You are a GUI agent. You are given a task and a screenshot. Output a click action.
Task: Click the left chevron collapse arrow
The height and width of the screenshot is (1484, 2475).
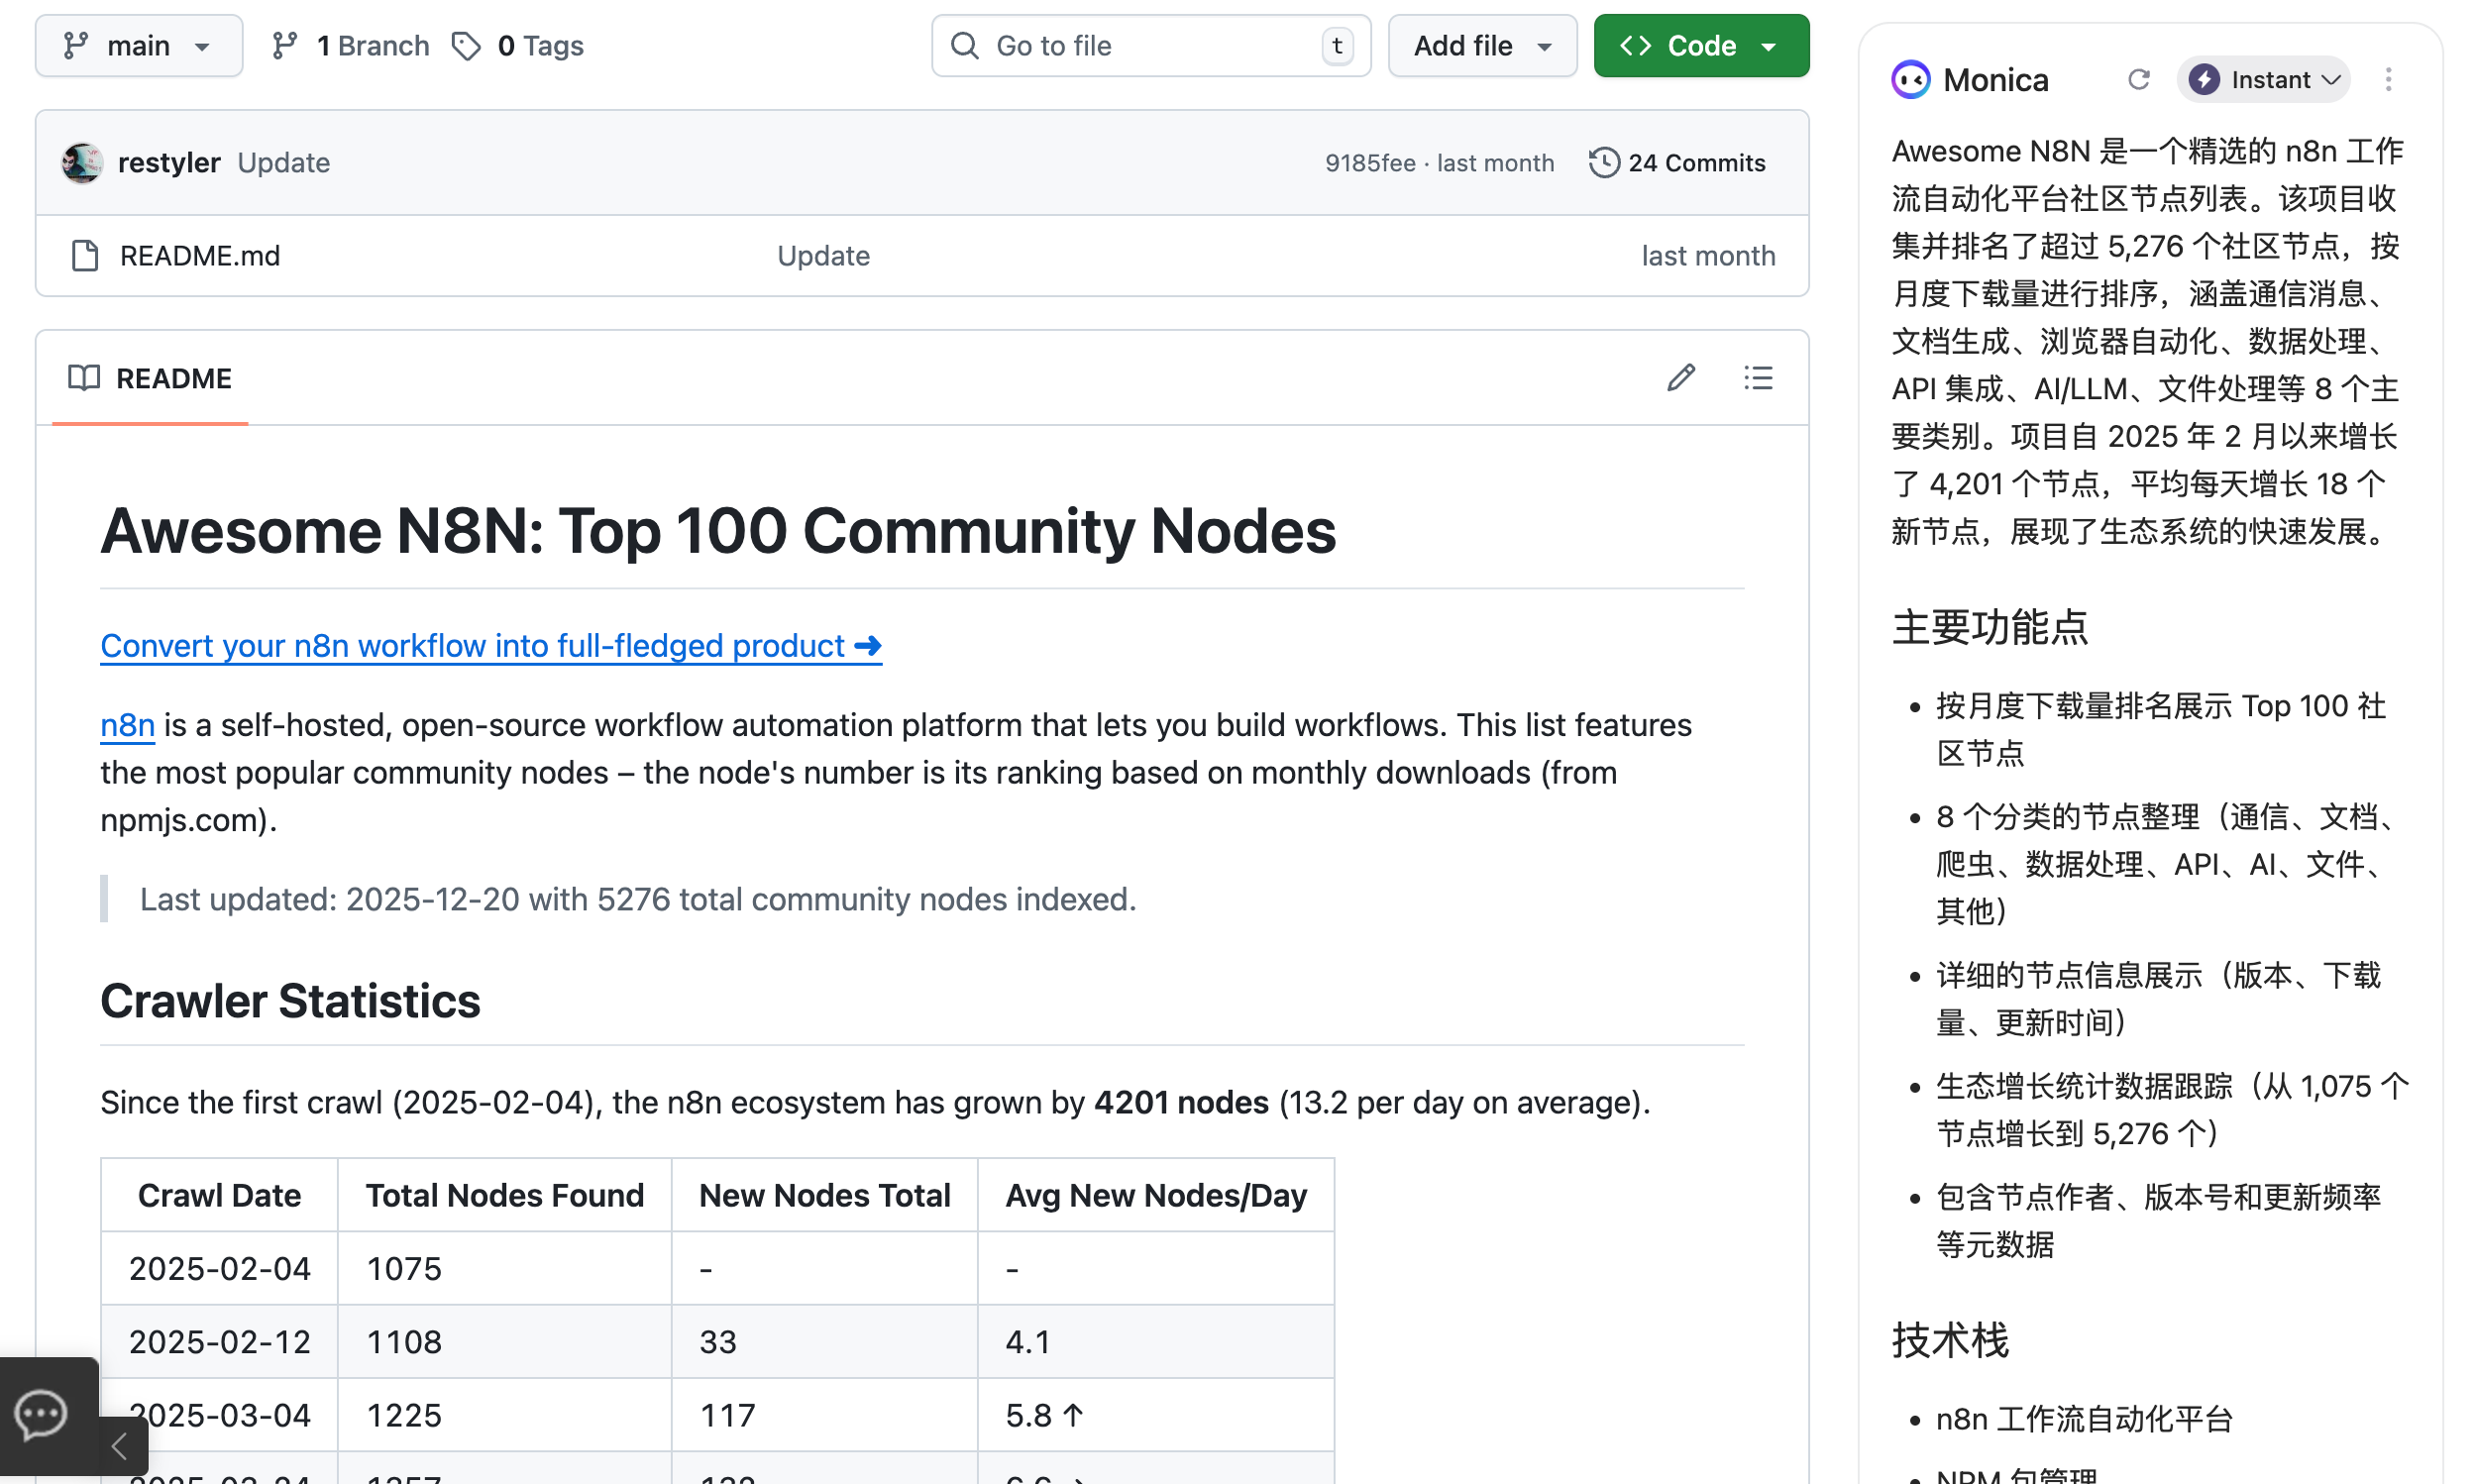(120, 1446)
